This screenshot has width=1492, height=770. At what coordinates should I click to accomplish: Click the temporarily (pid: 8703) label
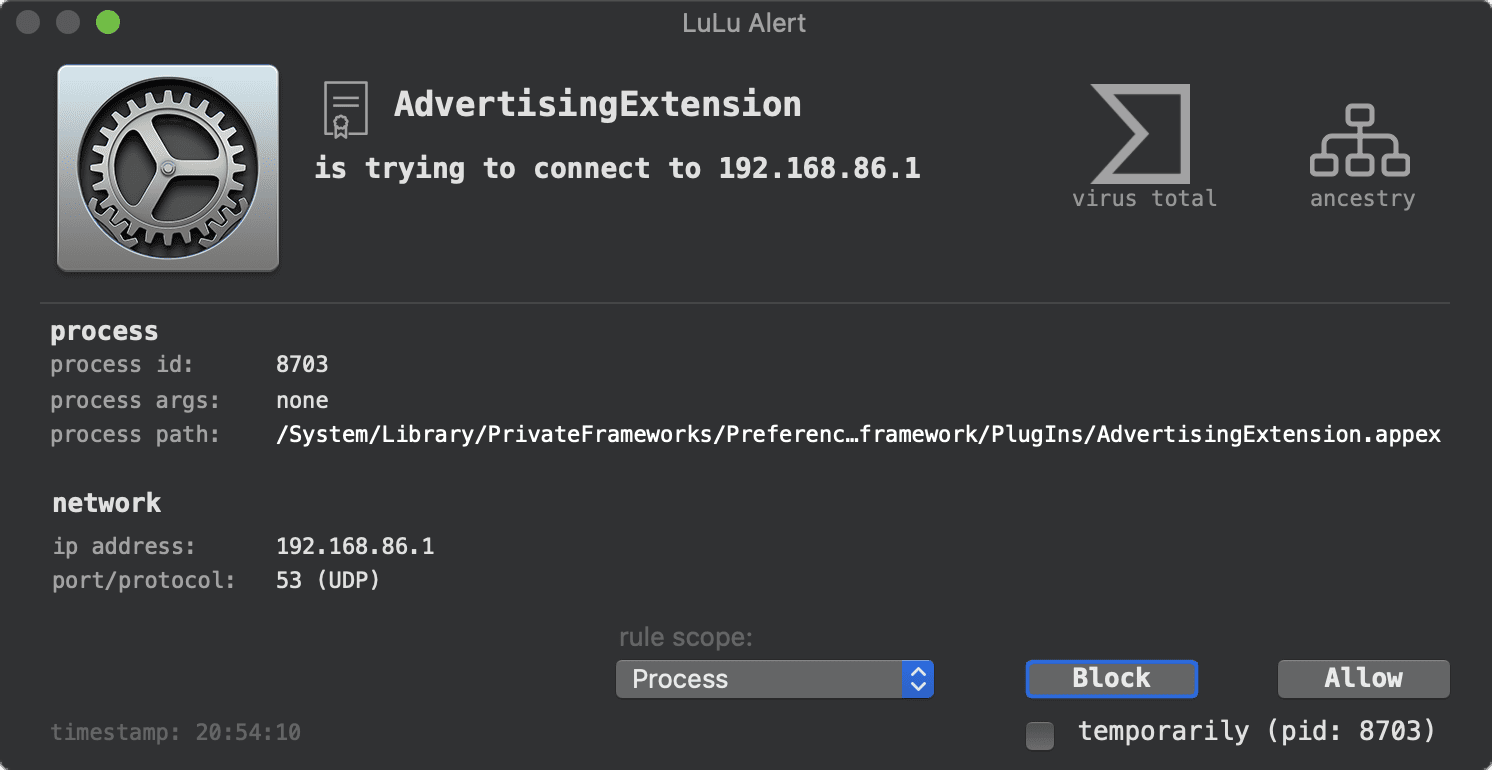[x=1256, y=731]
